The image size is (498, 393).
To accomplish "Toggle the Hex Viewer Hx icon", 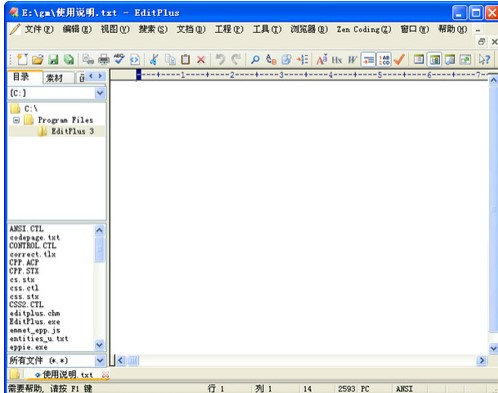I will (337, 60).
